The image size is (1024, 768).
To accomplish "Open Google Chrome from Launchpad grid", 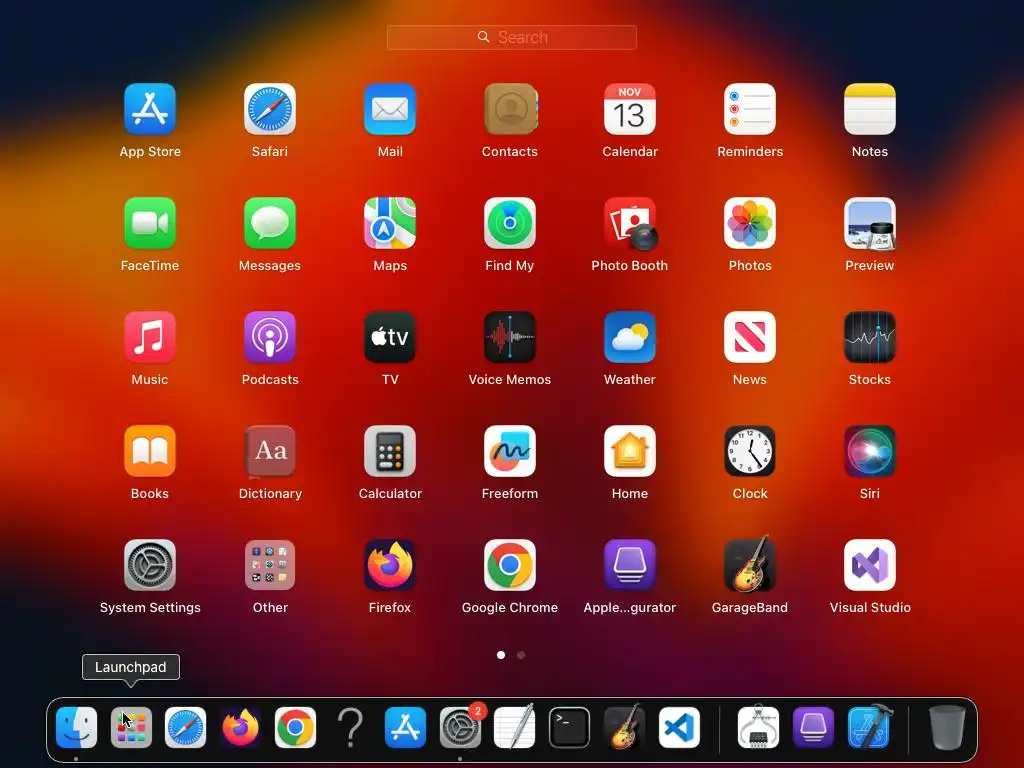I will coord(510,565).
